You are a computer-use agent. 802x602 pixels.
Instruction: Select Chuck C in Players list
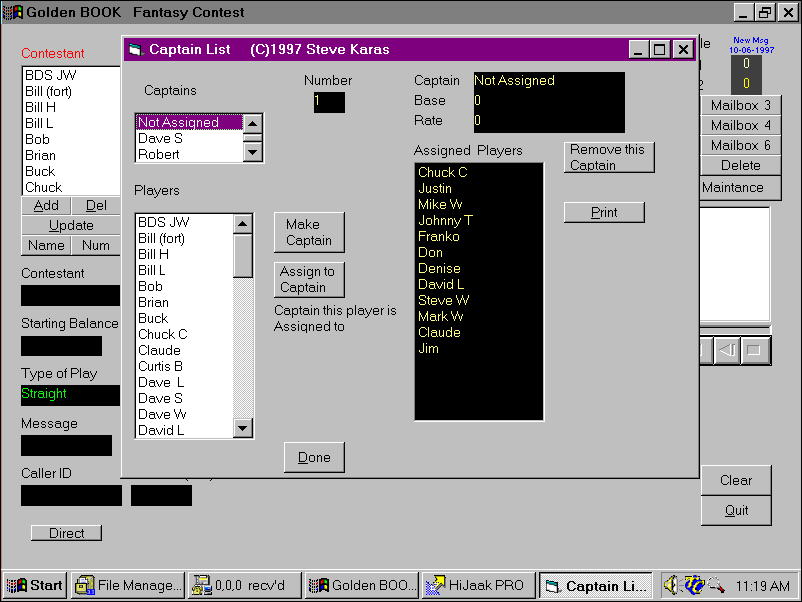185,335
